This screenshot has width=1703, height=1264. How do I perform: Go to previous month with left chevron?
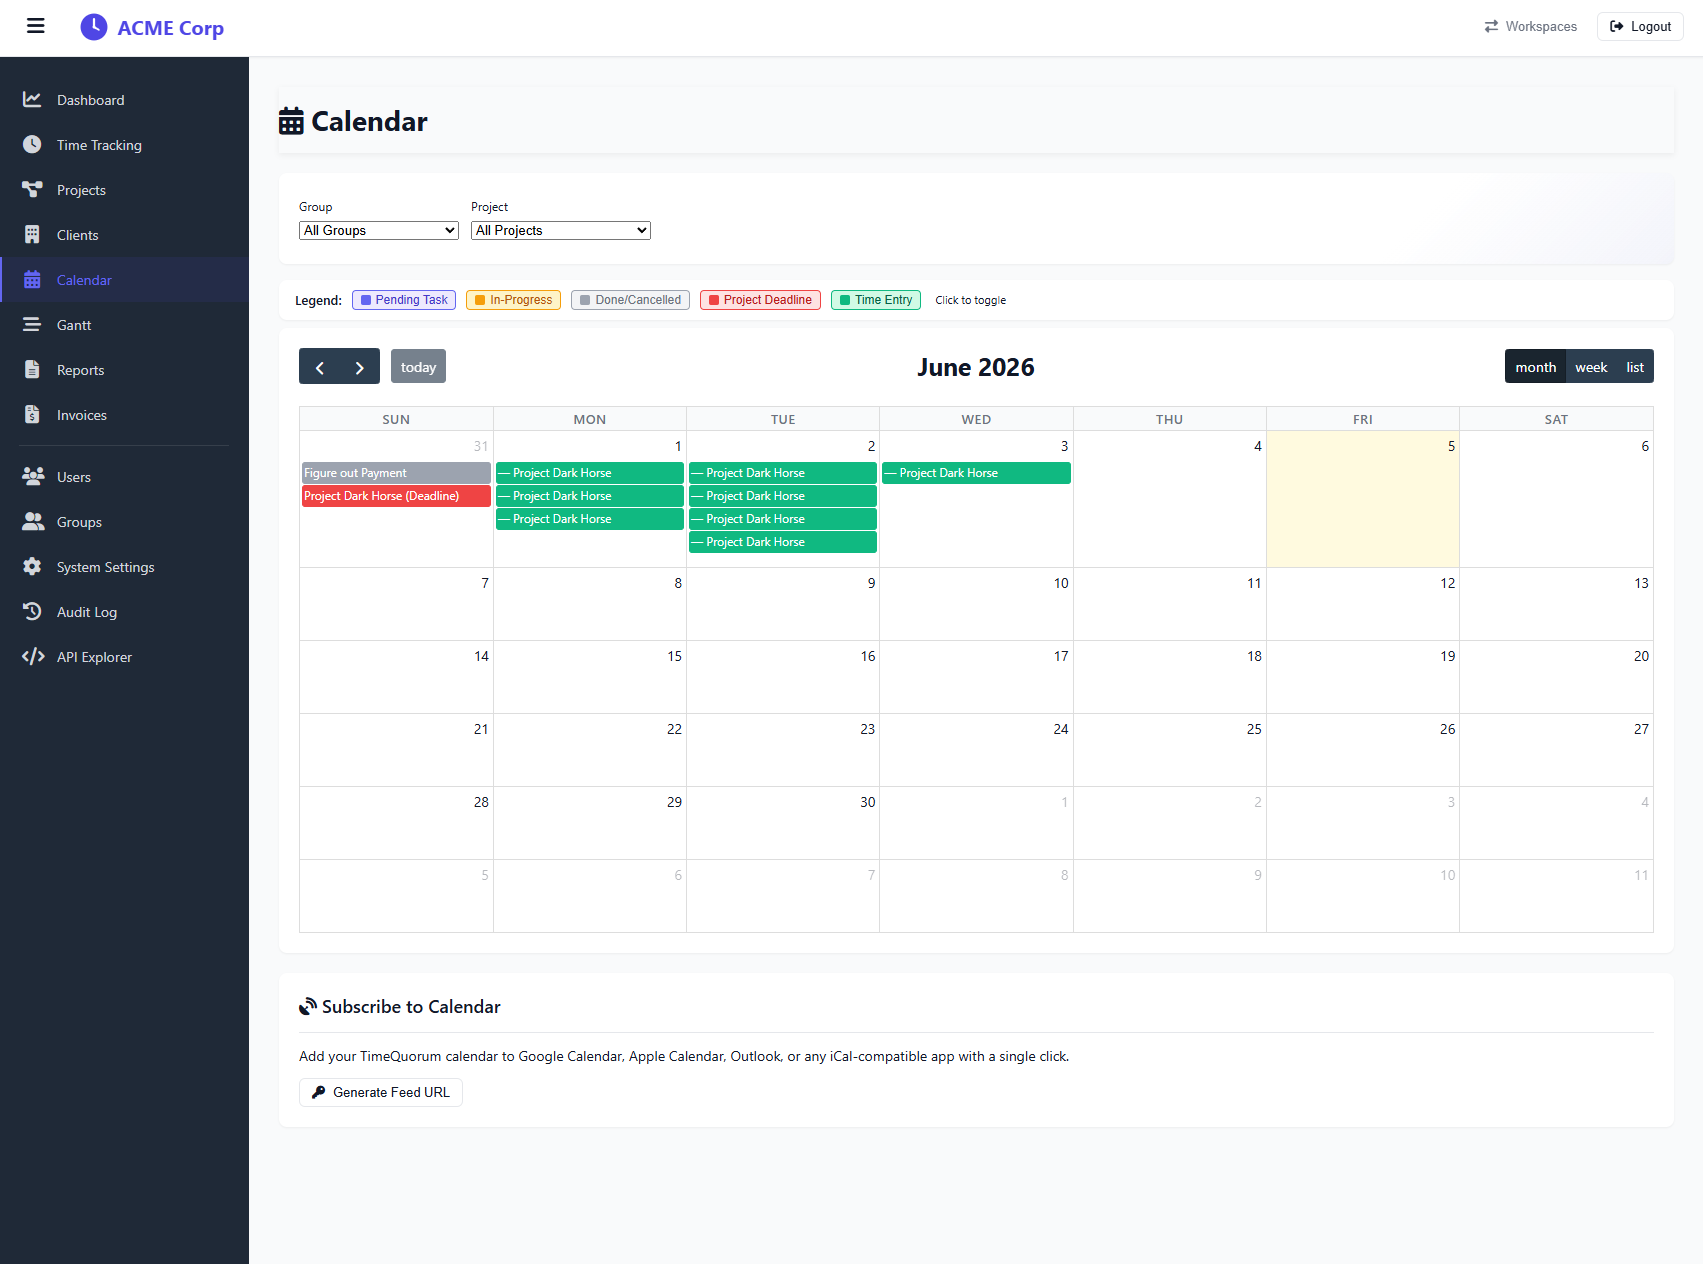tap(319, 367)
